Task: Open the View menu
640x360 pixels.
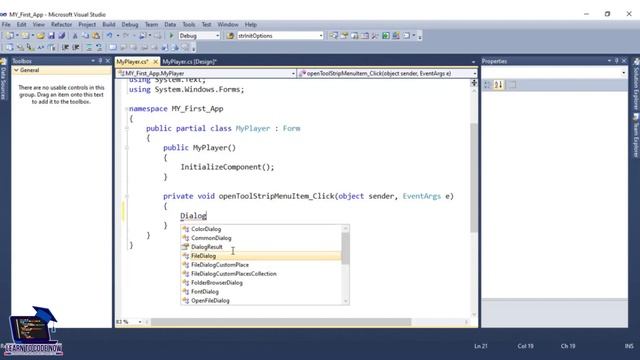Action: (39, 24)
